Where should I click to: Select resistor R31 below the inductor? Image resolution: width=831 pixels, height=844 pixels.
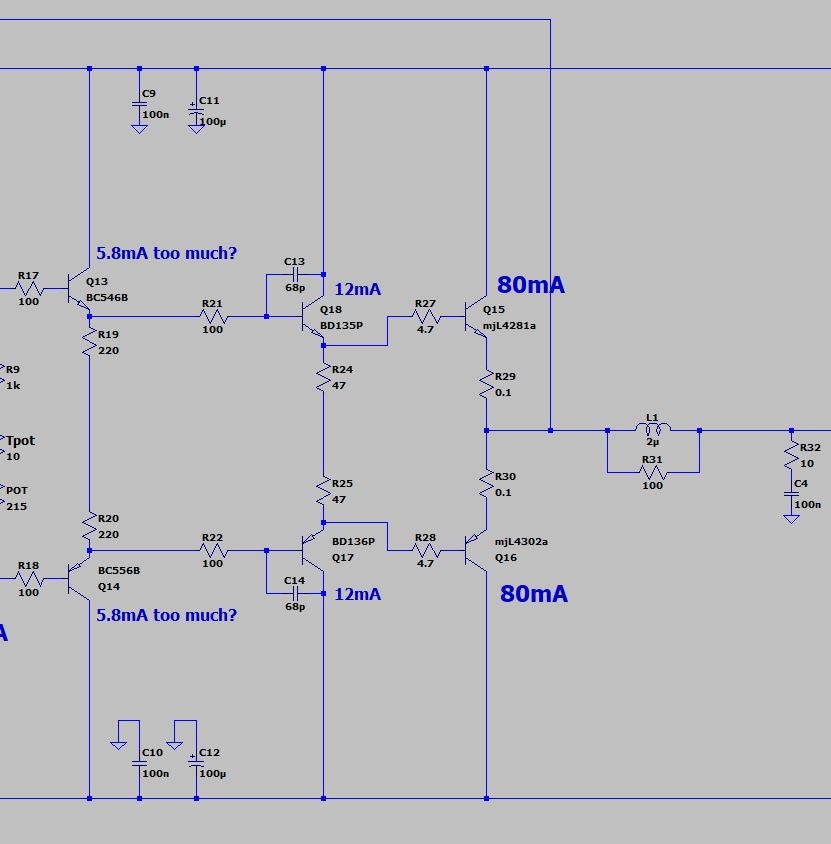[653, 472]
